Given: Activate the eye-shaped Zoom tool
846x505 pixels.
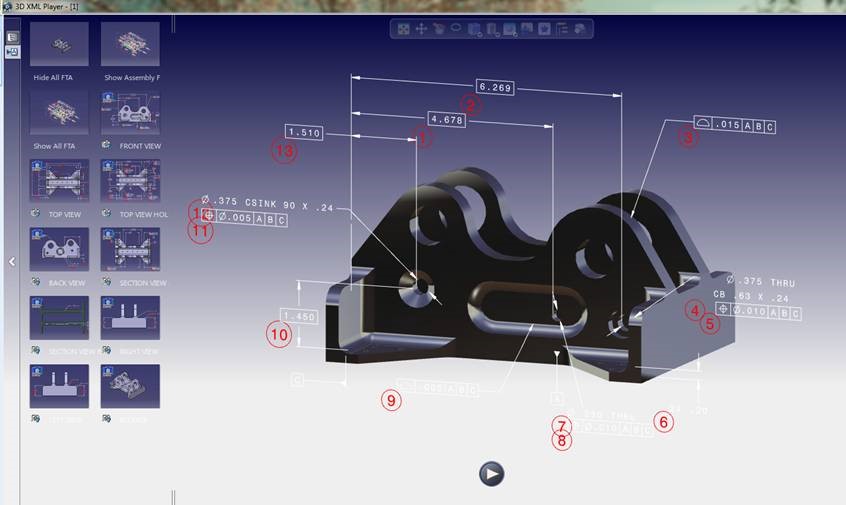Looking at the screenshot, I should tap(455, 29).
